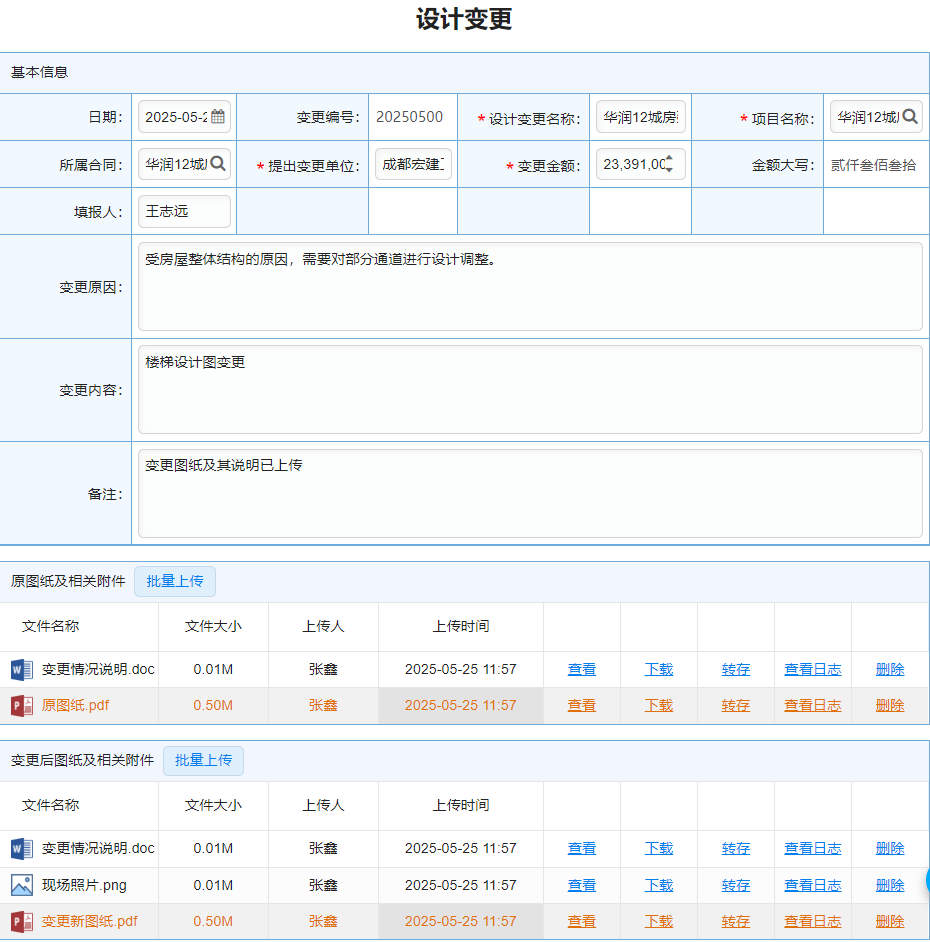This screenshot has width=930, height=942.
Task: Click the search icon in 项目名称 field
Action: click(x=910, y=117)
